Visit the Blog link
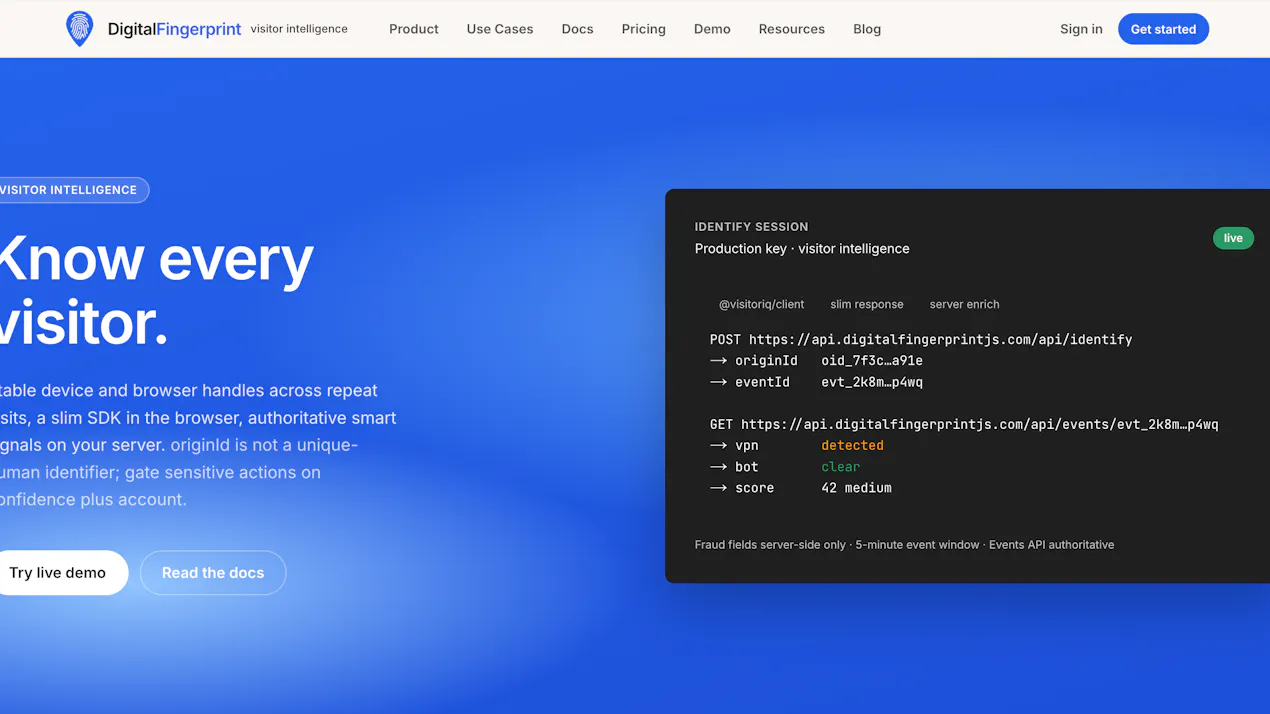1270x714 pixels. click(867, 29)
